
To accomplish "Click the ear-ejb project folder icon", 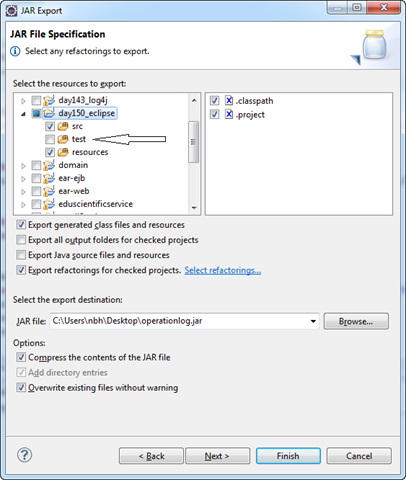I will (x=49, y=178).
